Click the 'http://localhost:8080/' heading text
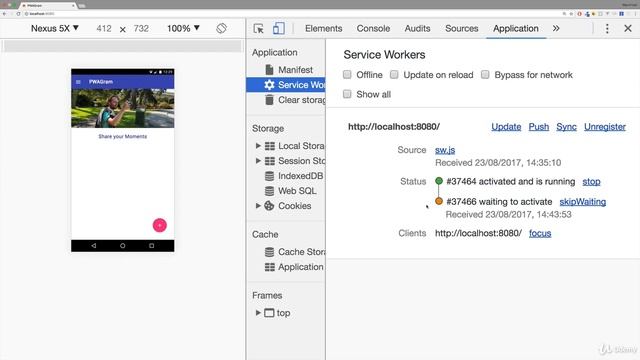 pos(394,127)
